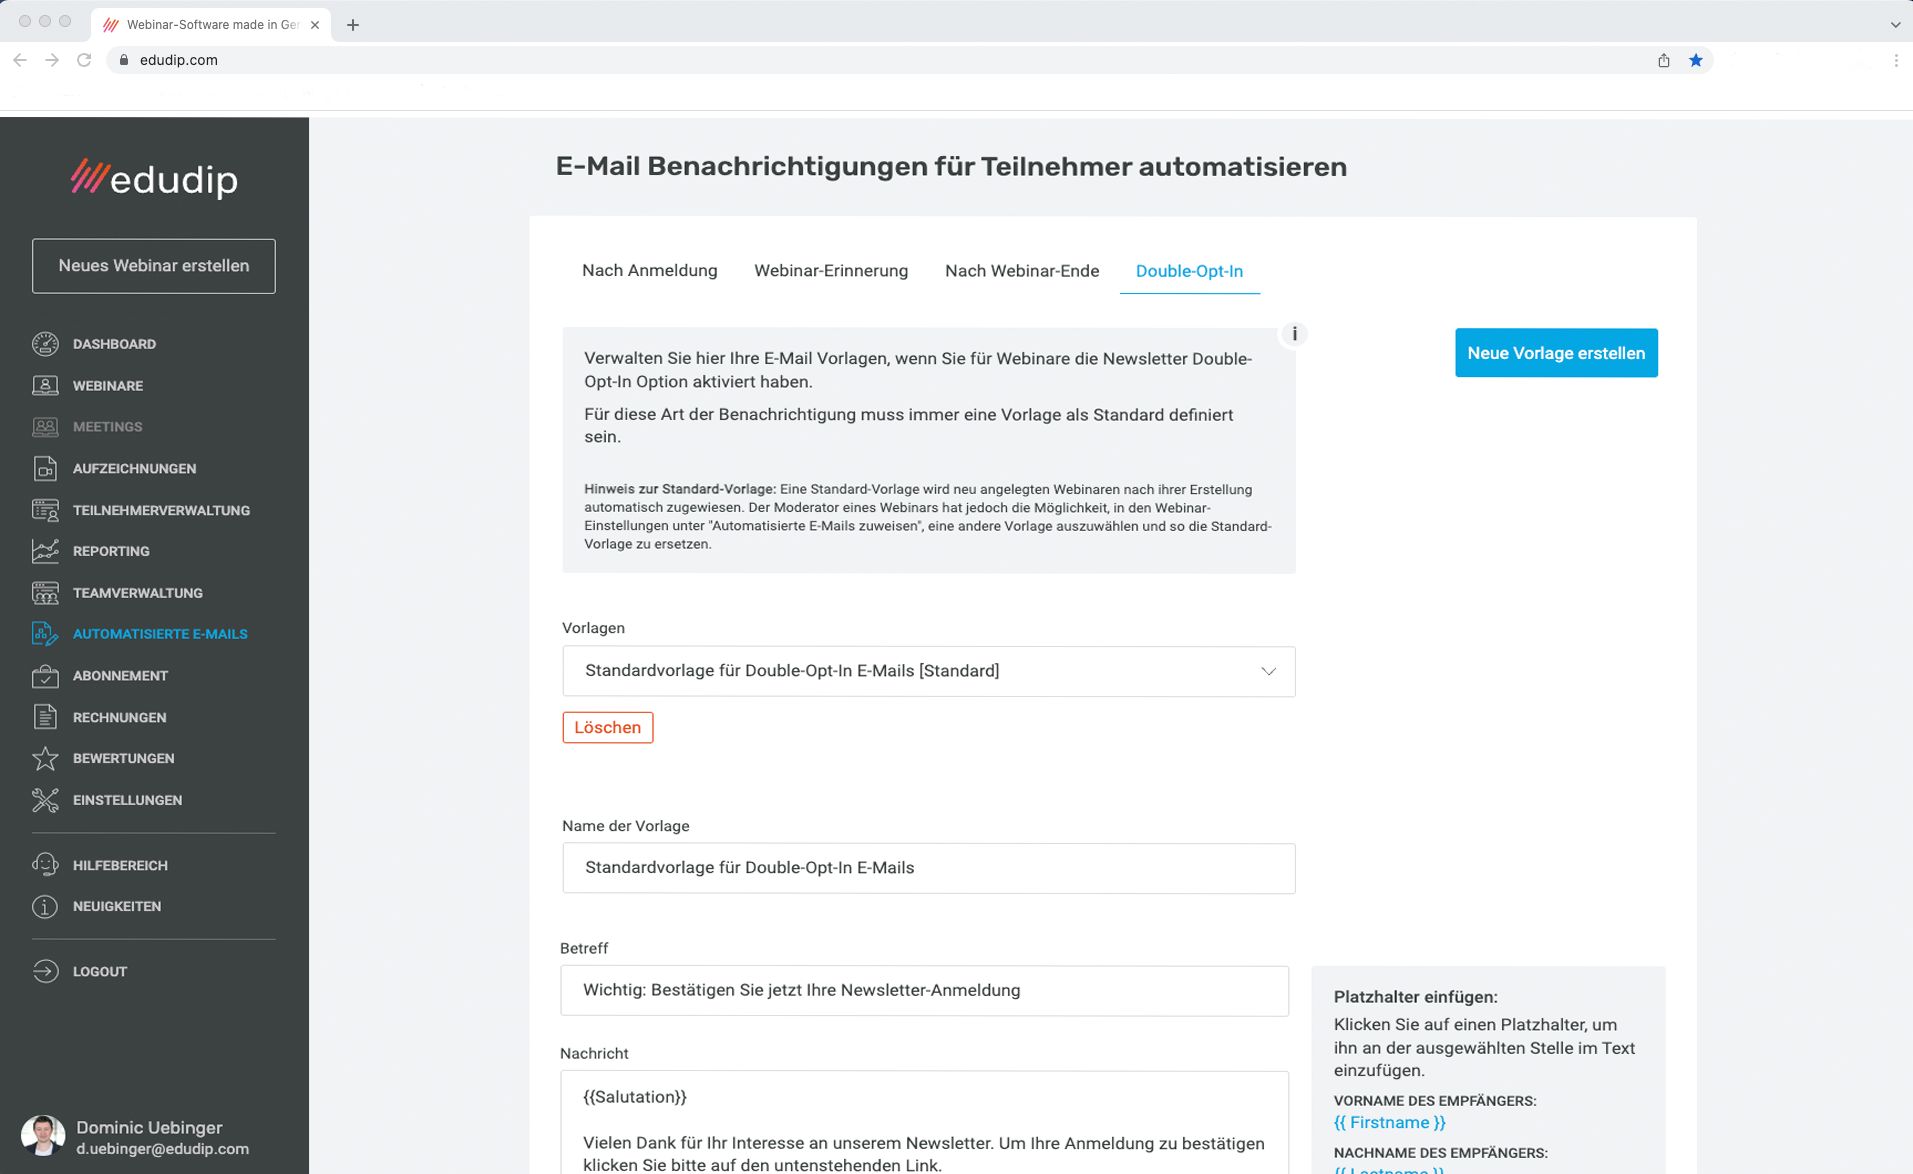Open the Abonnement sidebar icon
The height and width of the screenshot is (1174, 1913).
[45, 676]
